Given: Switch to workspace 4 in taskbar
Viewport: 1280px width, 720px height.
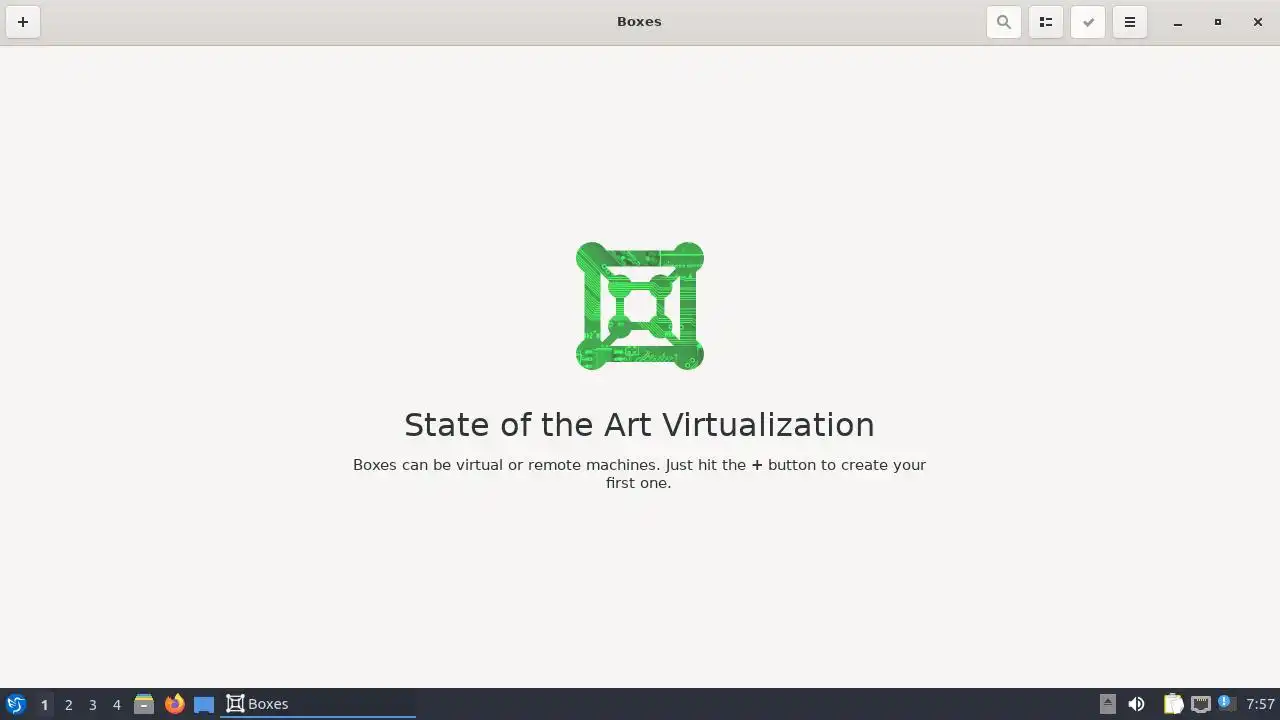Looking at the screenshot, I should click(116, 705).
